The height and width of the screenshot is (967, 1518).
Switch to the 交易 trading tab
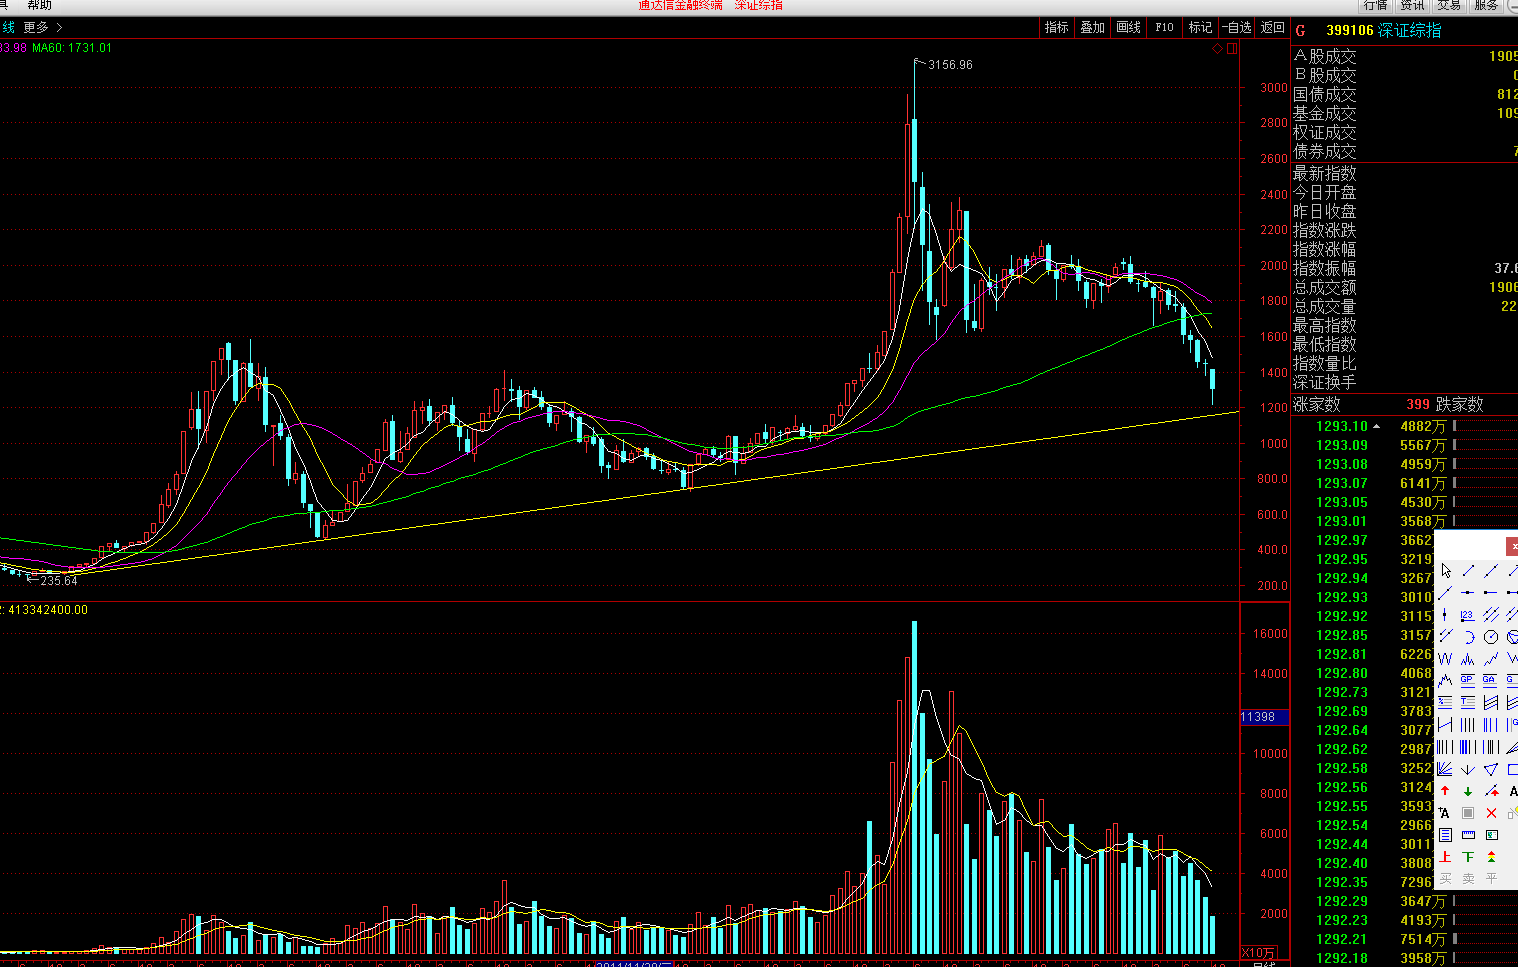(x=1450, y=5)
